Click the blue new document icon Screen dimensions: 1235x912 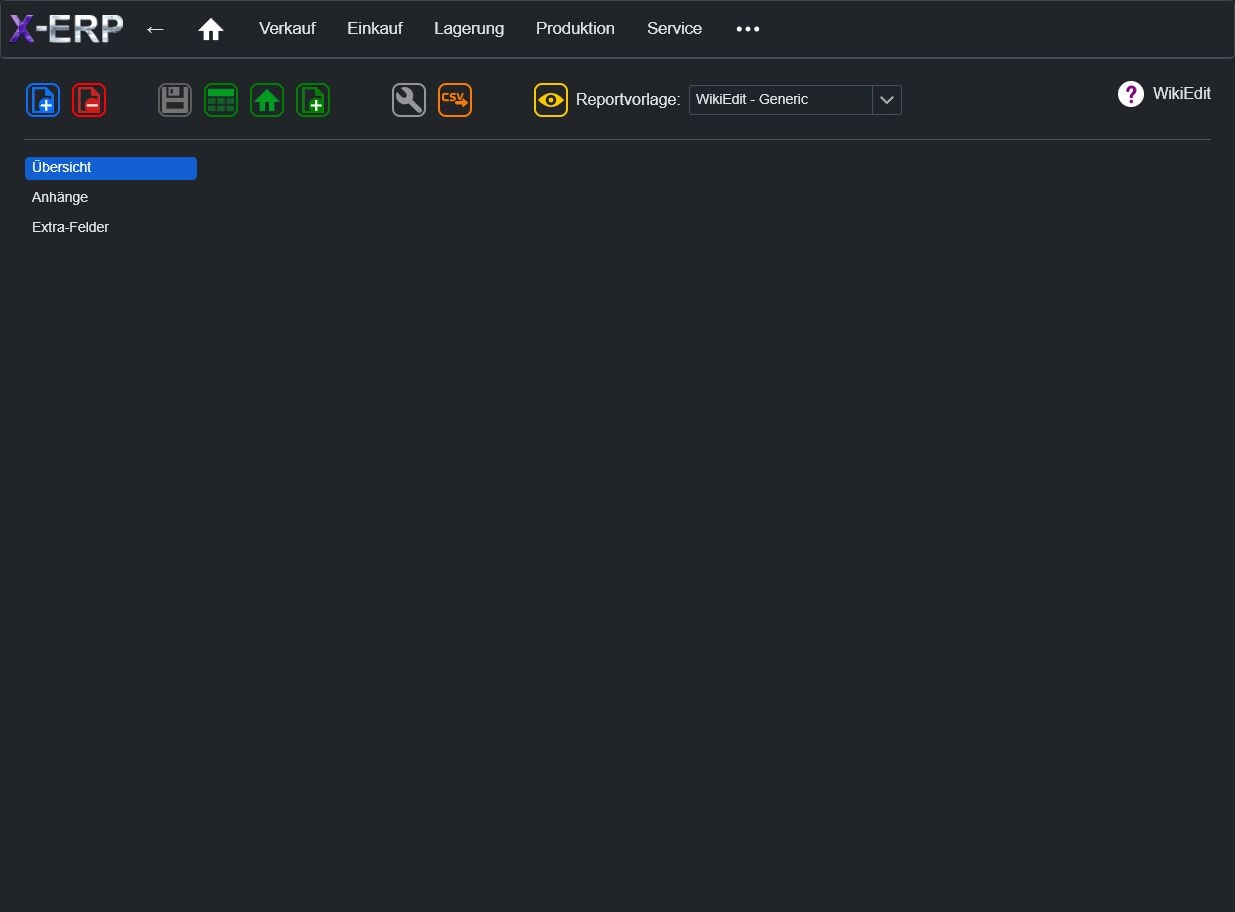(43, 100)
